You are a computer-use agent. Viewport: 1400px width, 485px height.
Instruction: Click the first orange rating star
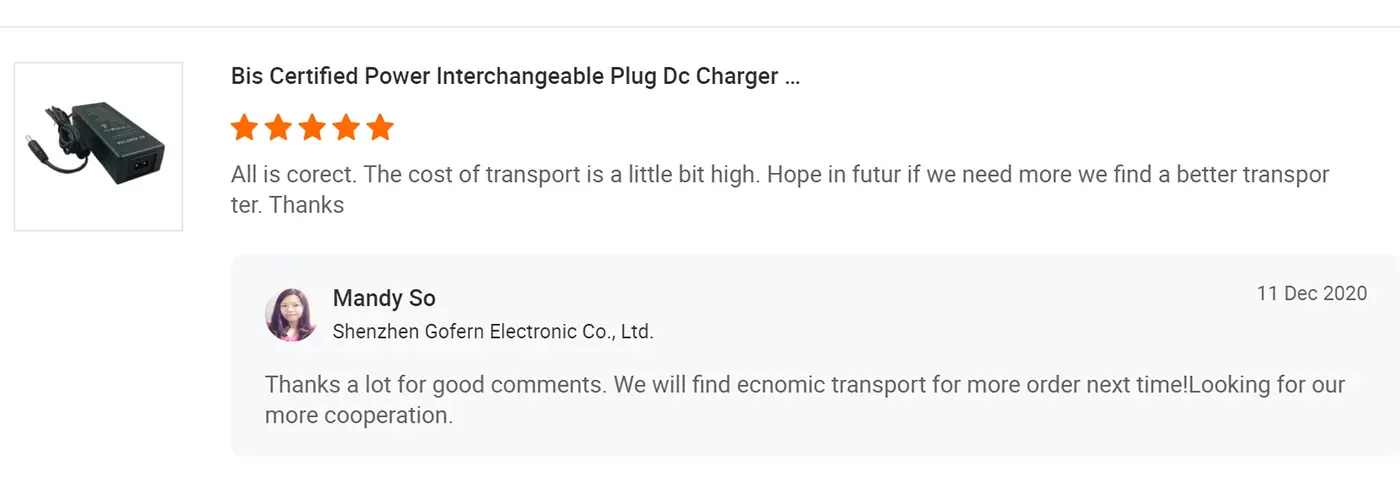[x=244, y=128]
